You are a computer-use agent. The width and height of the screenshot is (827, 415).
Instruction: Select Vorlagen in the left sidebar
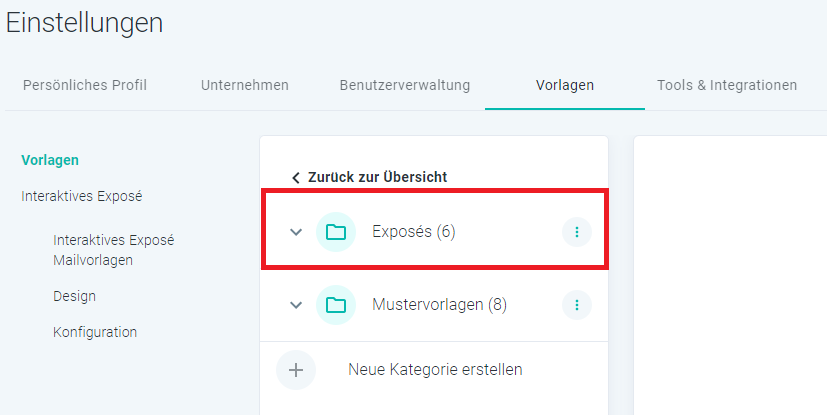[50, 160]
